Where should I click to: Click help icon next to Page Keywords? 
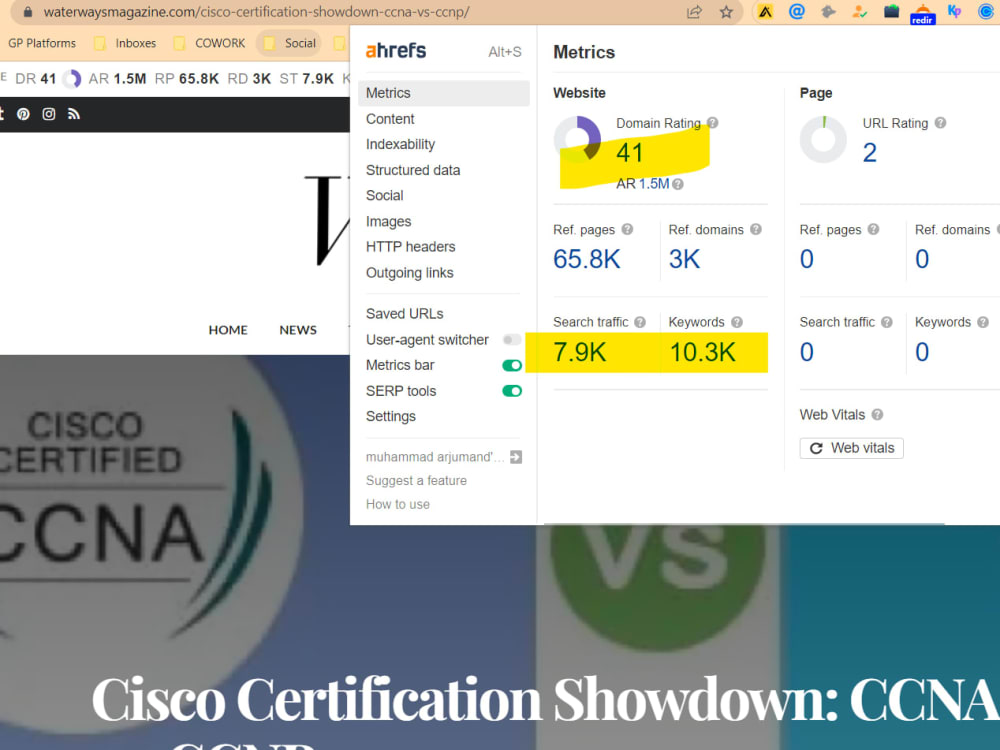(983, 322)
